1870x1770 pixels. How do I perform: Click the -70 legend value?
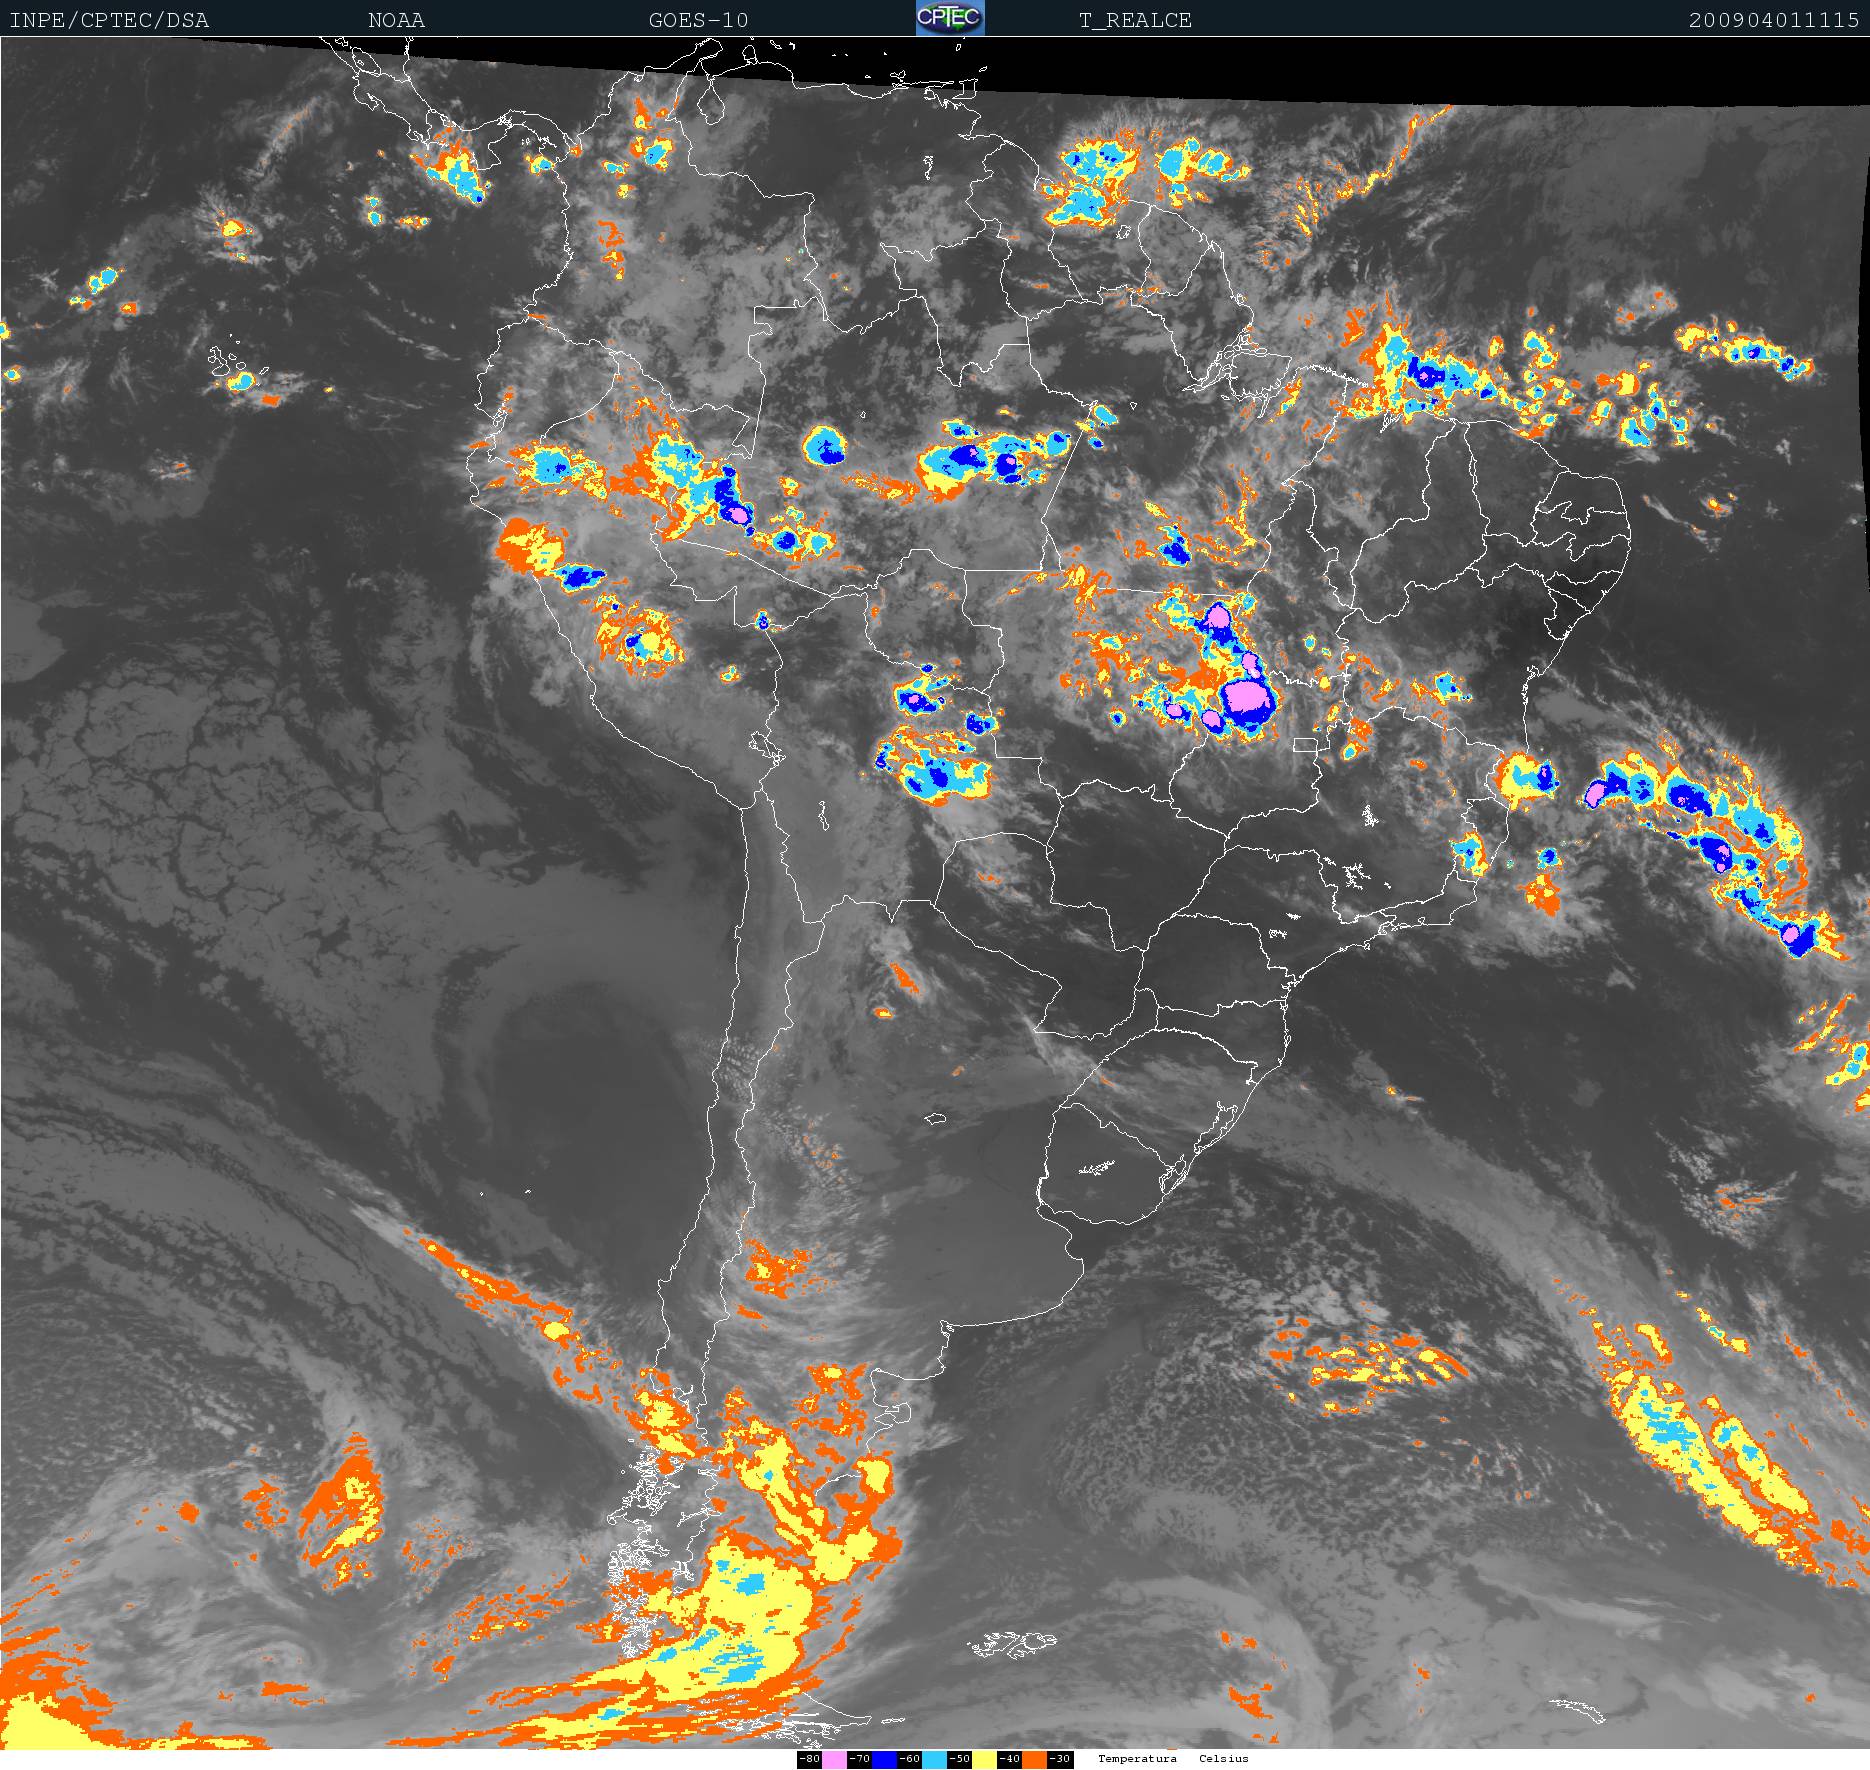click(859, 1759)
